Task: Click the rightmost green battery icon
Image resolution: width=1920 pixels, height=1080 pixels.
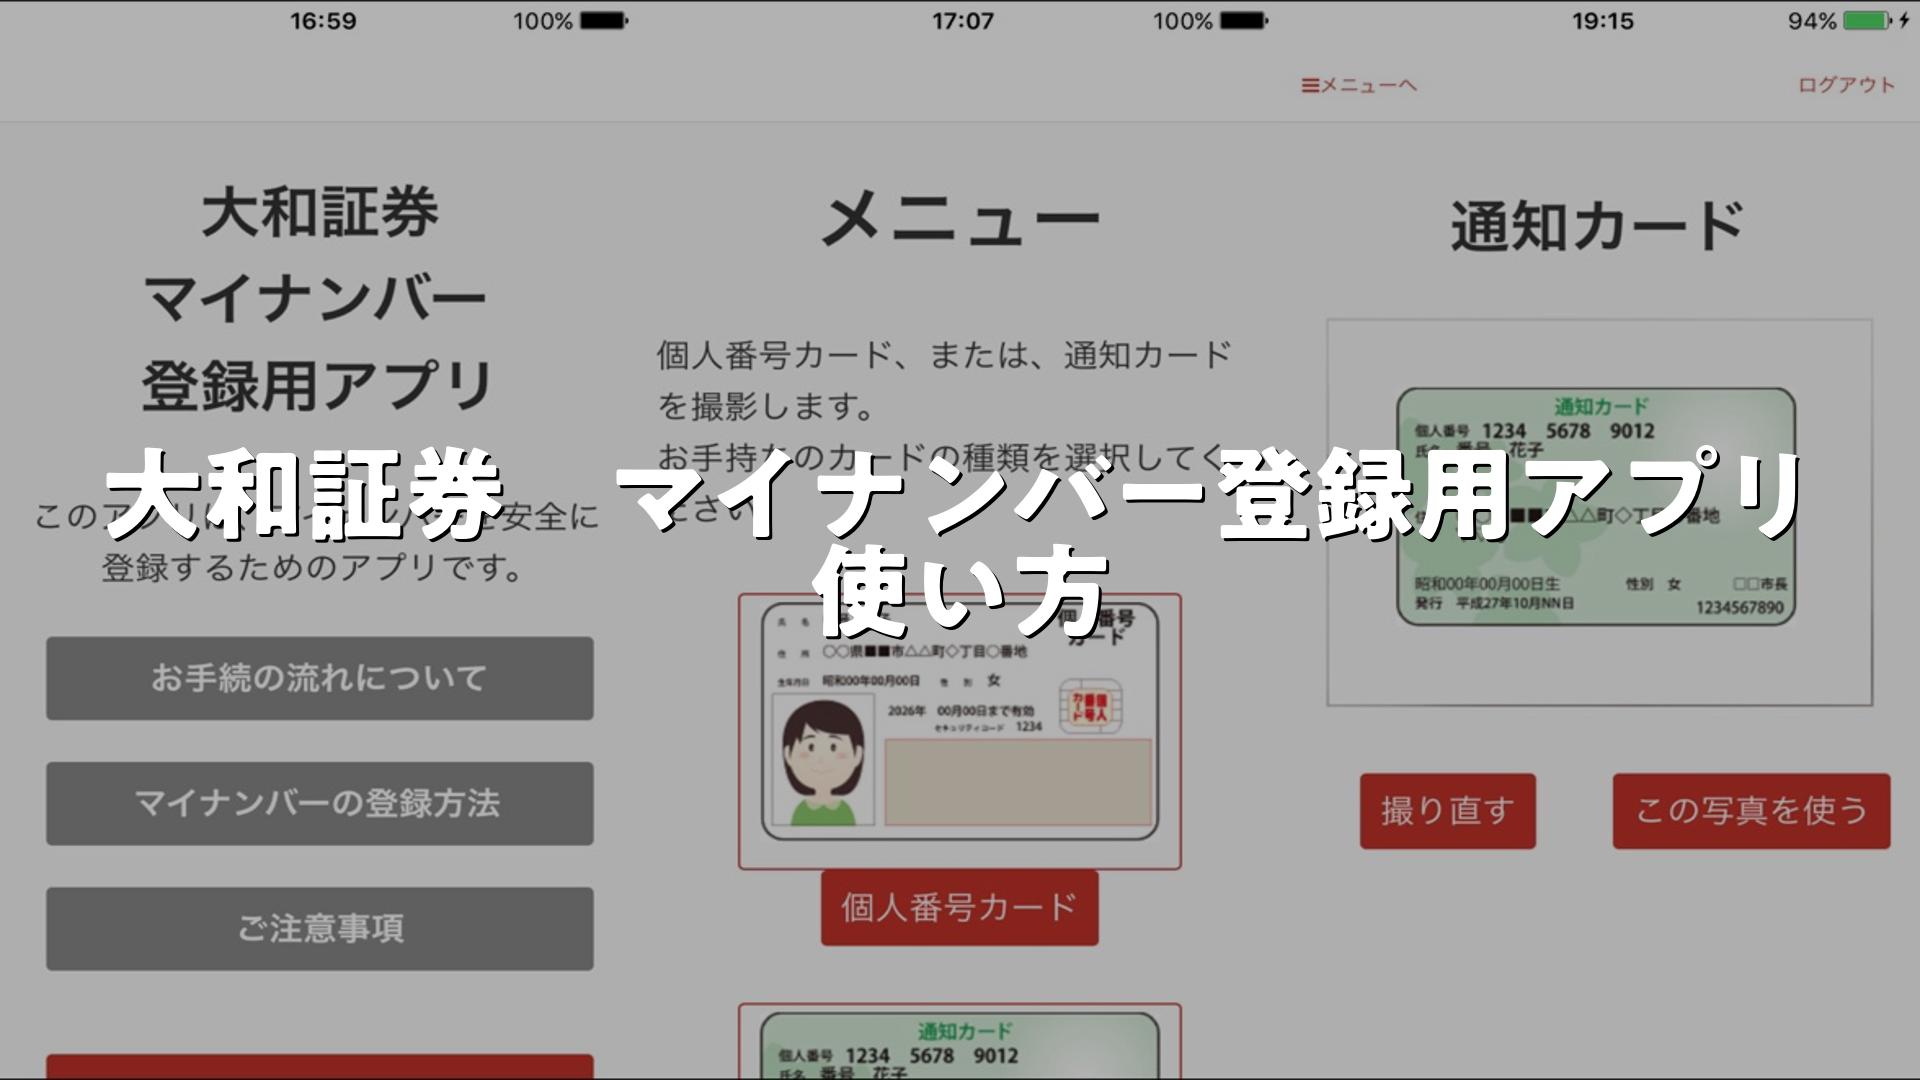Action: click(1865, 21)
